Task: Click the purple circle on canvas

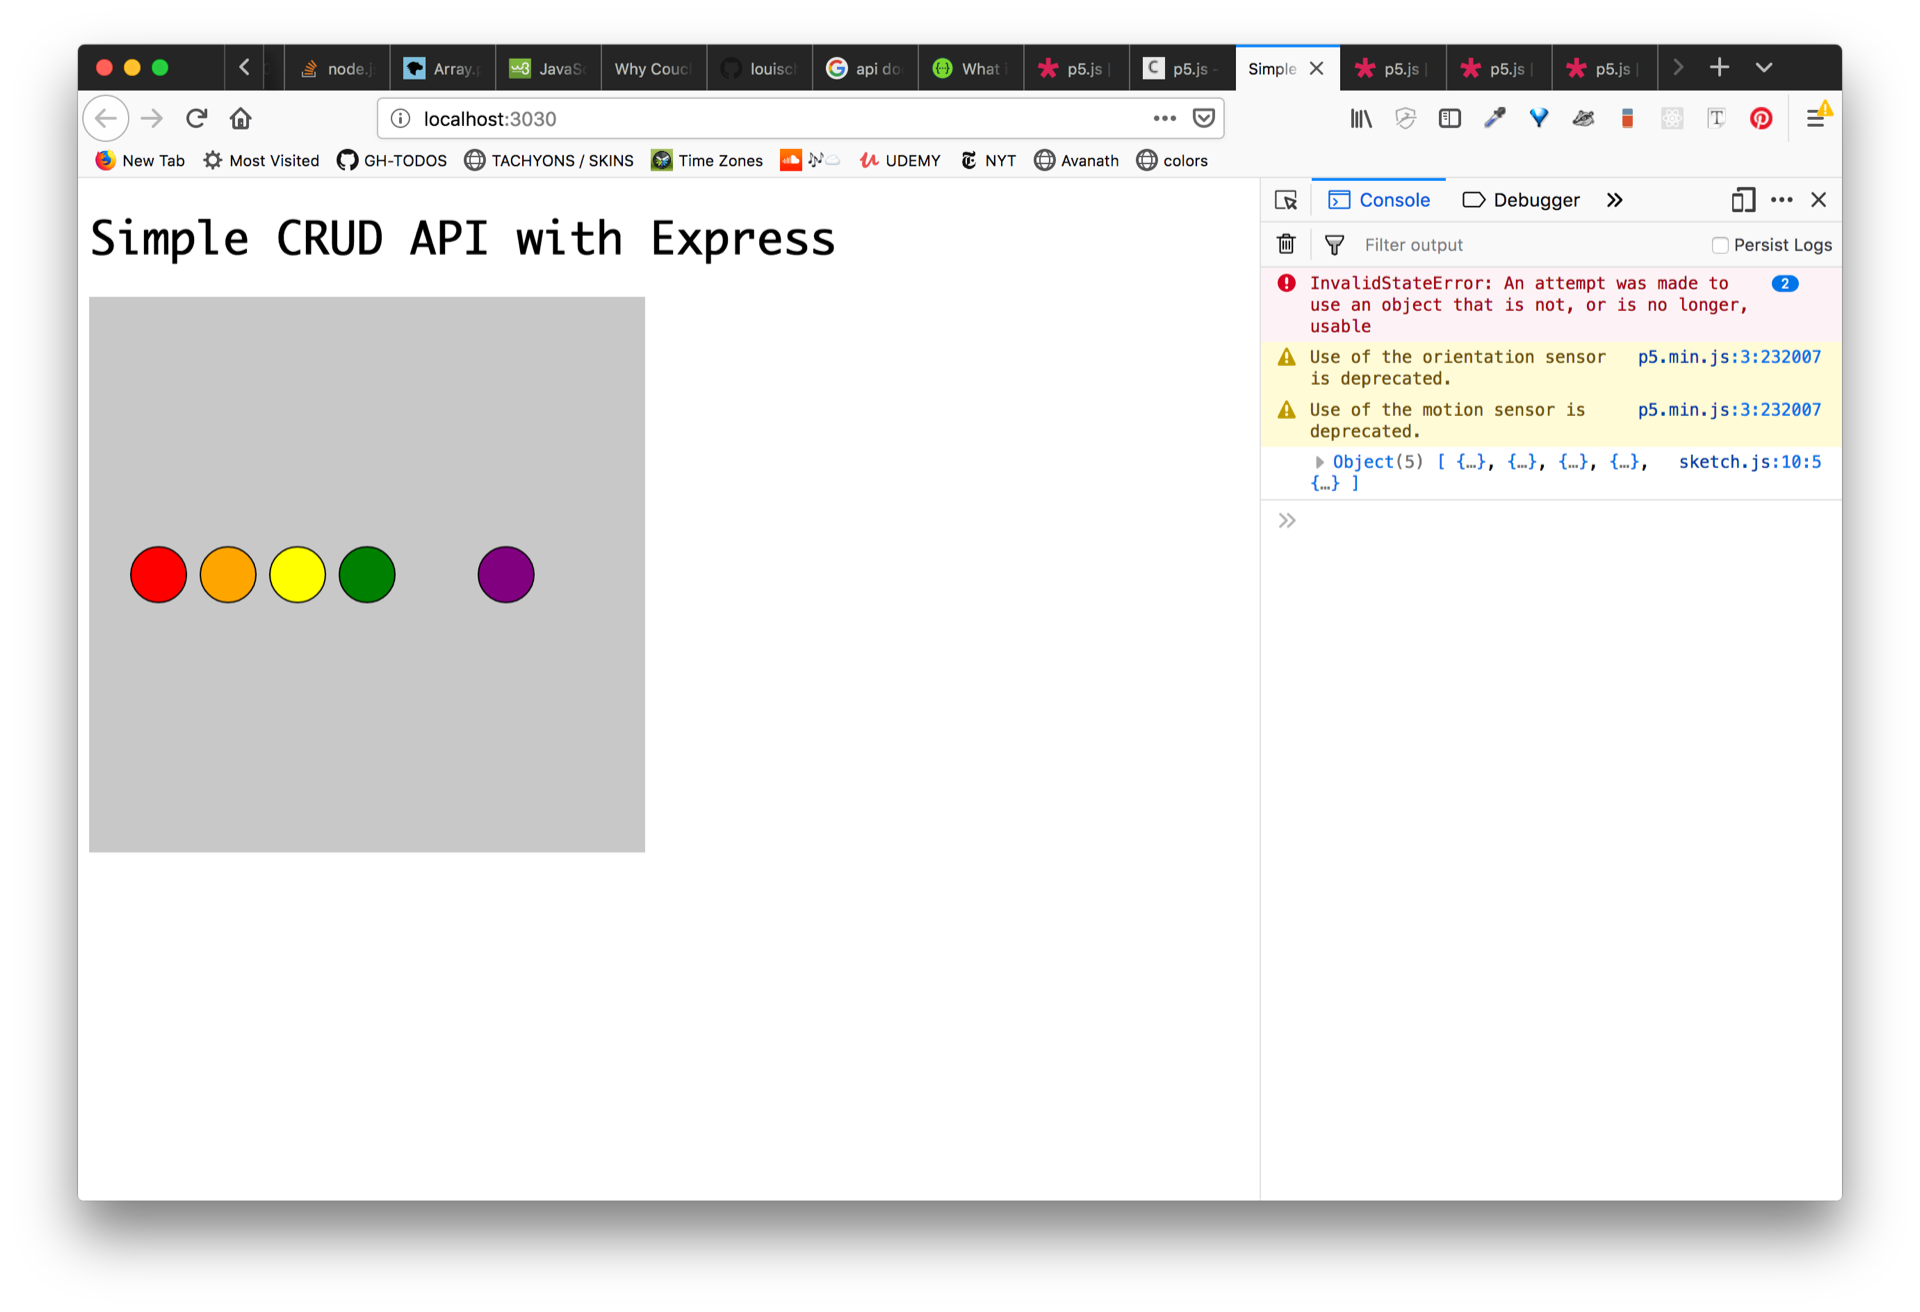Action: tap(506, 575)
